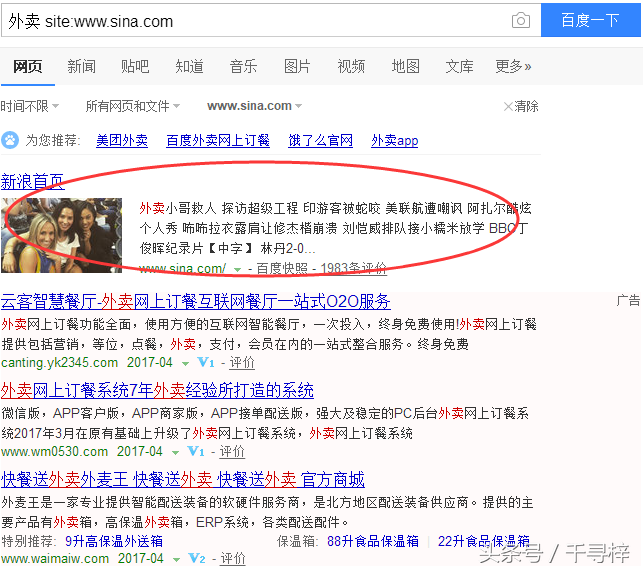643x572 pixels.
Task: Open the 22升食品保温箱 sublink
Action: click(484, 541)
